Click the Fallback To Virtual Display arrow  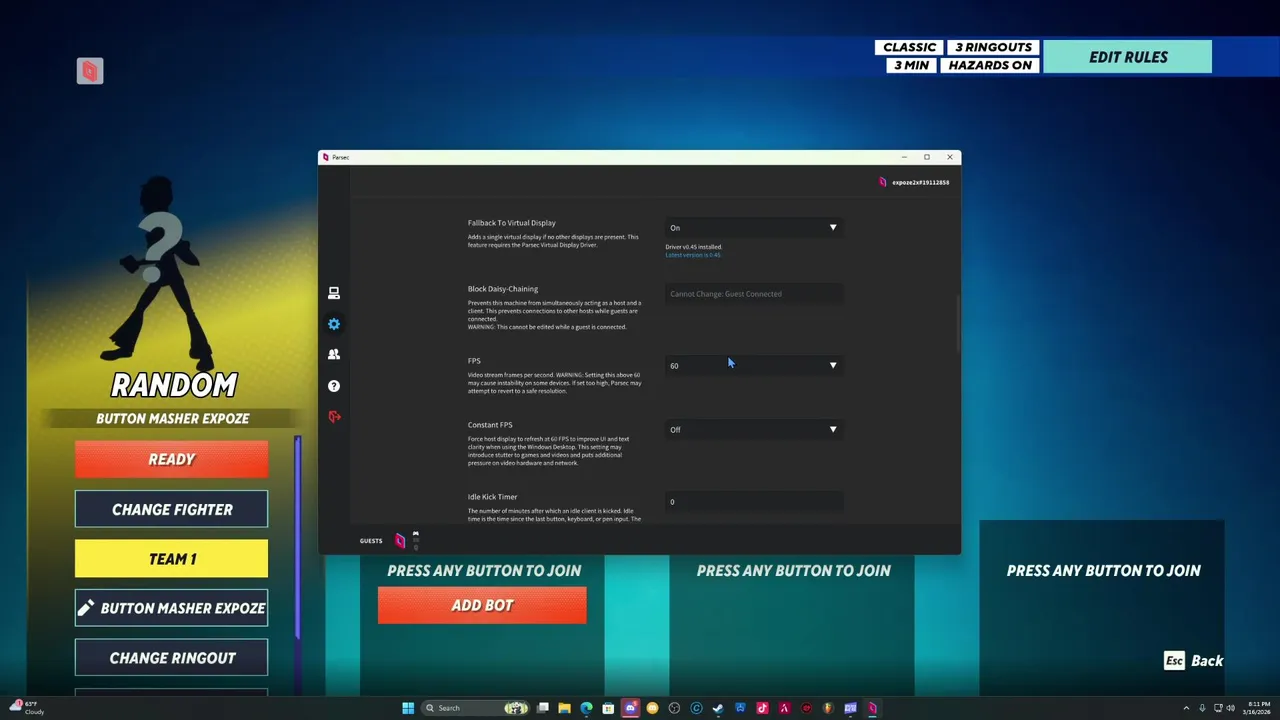(833, 228)
